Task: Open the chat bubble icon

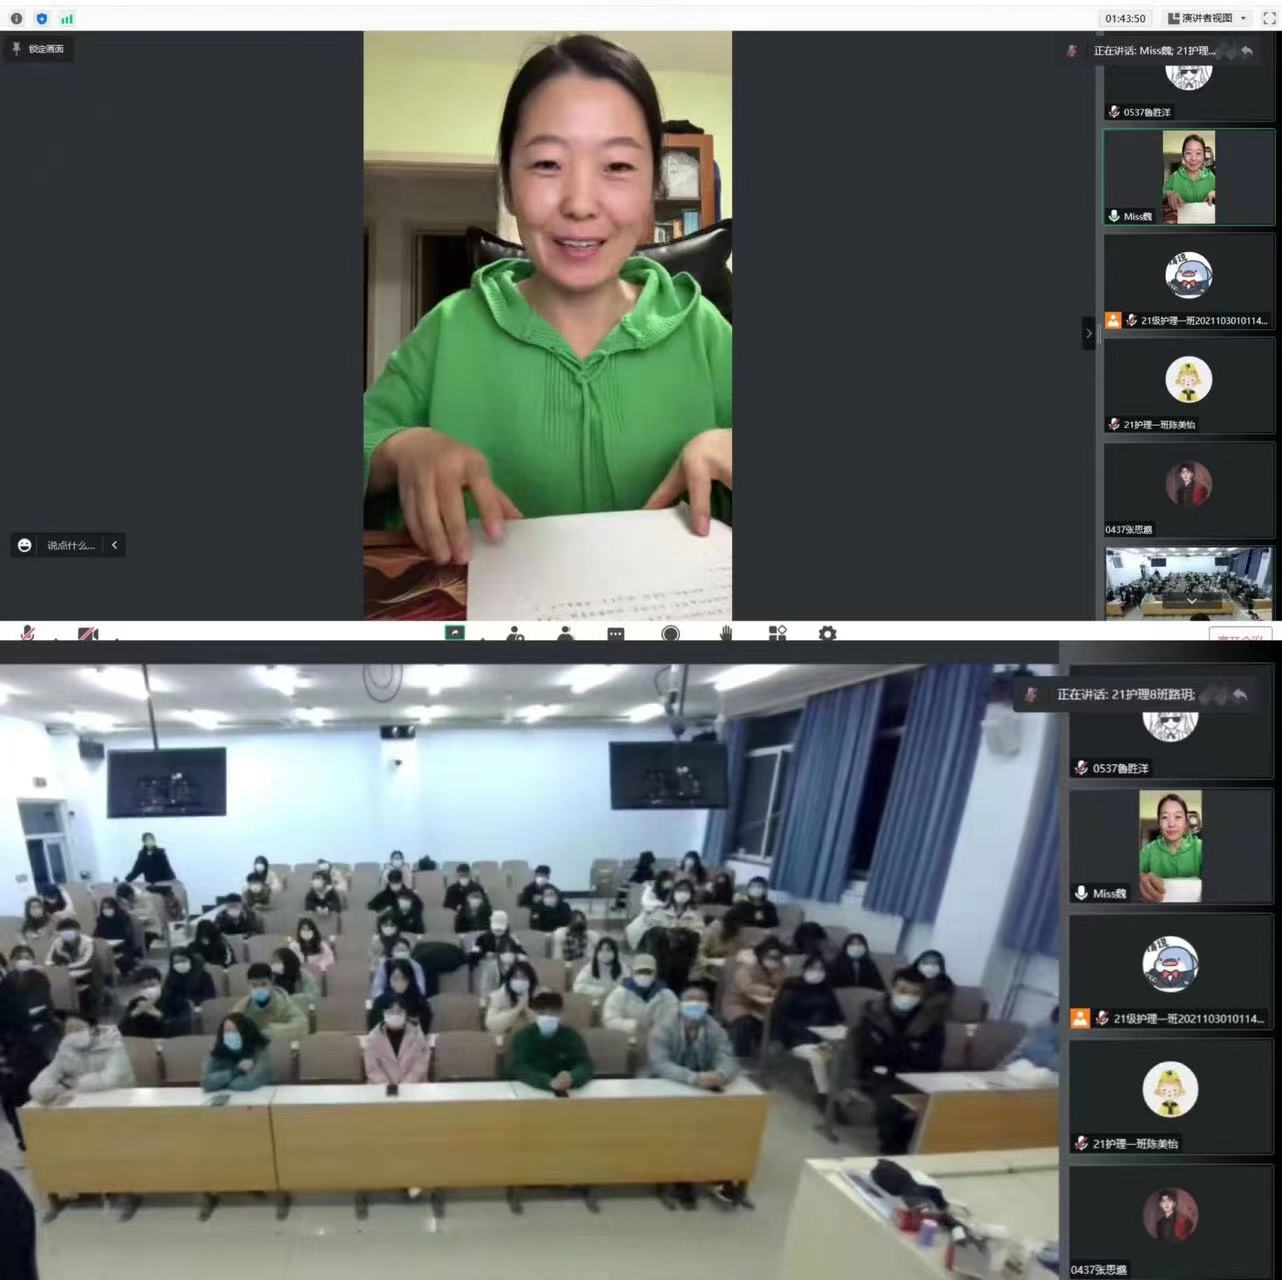Action: [616, 633]
